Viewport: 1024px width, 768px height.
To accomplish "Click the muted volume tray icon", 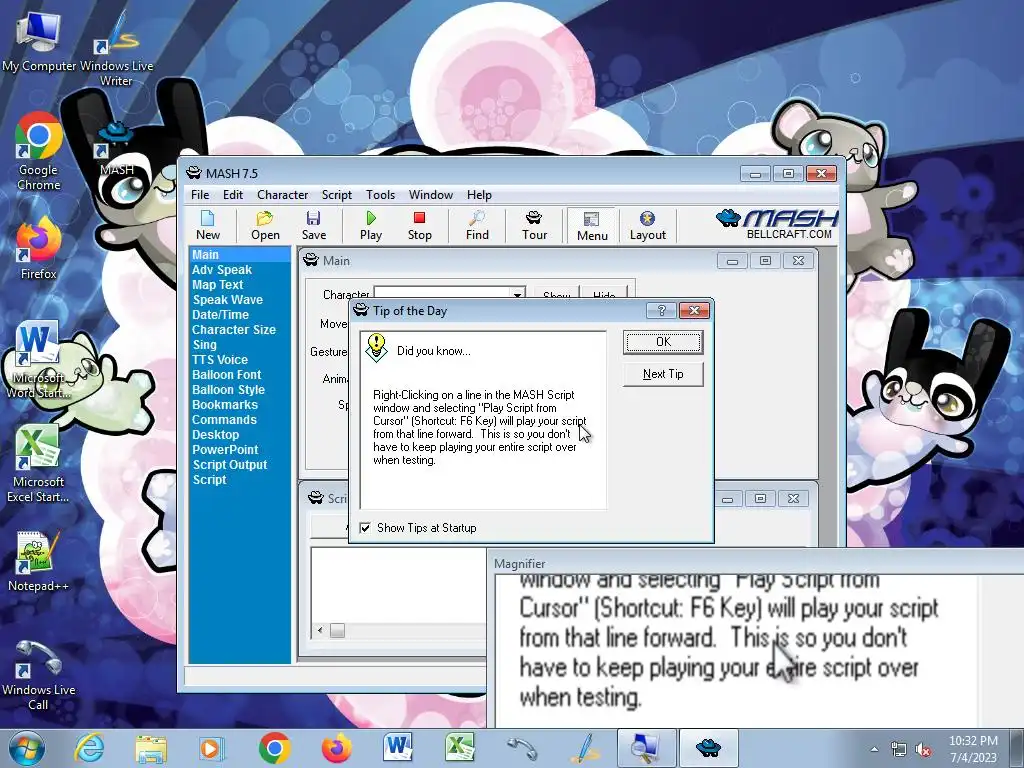I will point(923,750).
